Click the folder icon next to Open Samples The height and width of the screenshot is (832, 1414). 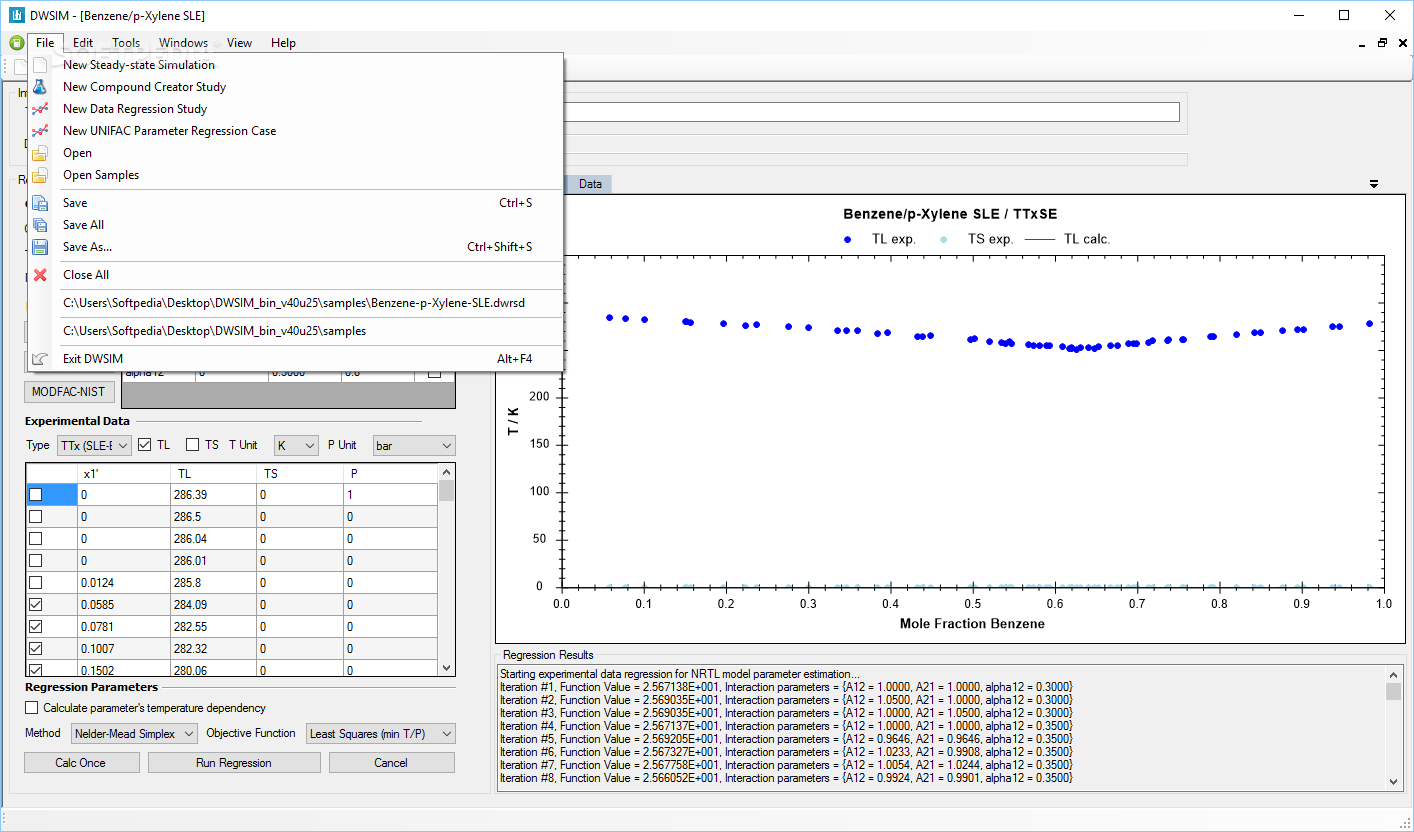[40, 175]
